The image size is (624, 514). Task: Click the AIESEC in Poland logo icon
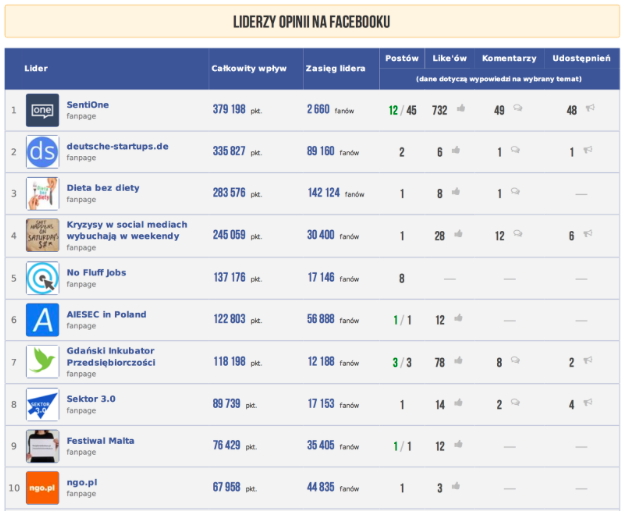tap(42, 320)
